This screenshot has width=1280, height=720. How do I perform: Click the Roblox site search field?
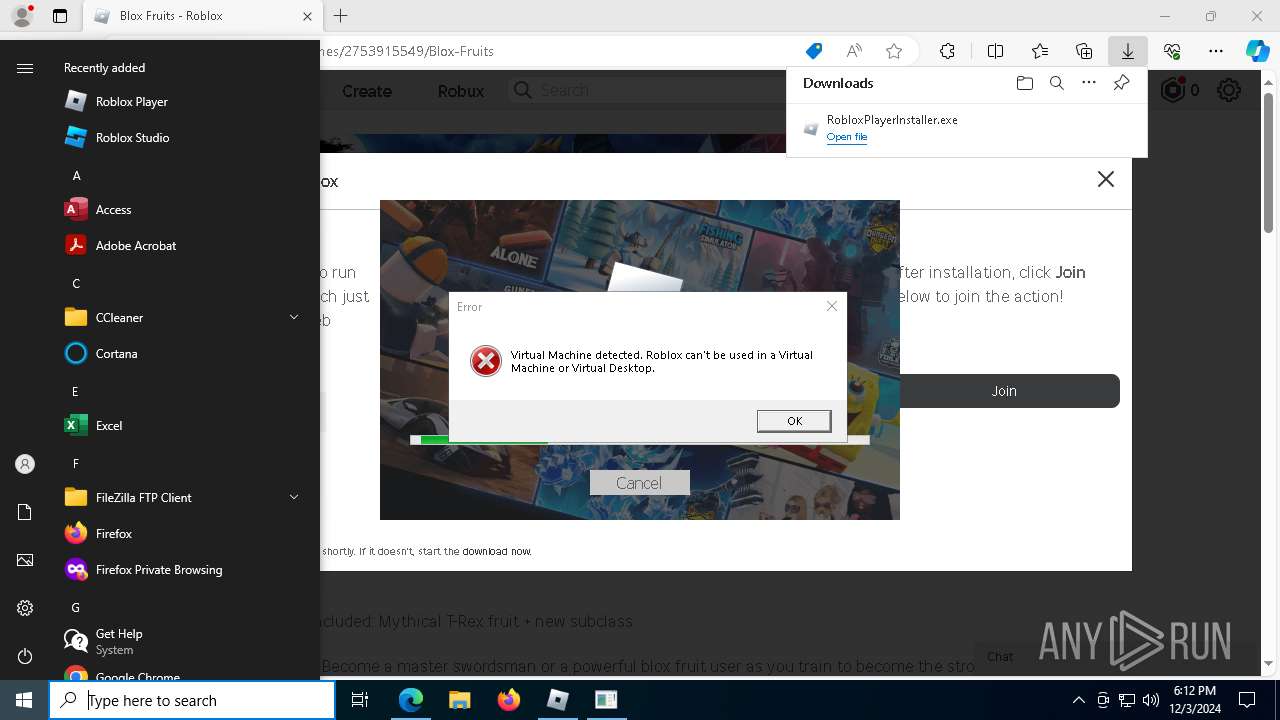pos(646,90)
